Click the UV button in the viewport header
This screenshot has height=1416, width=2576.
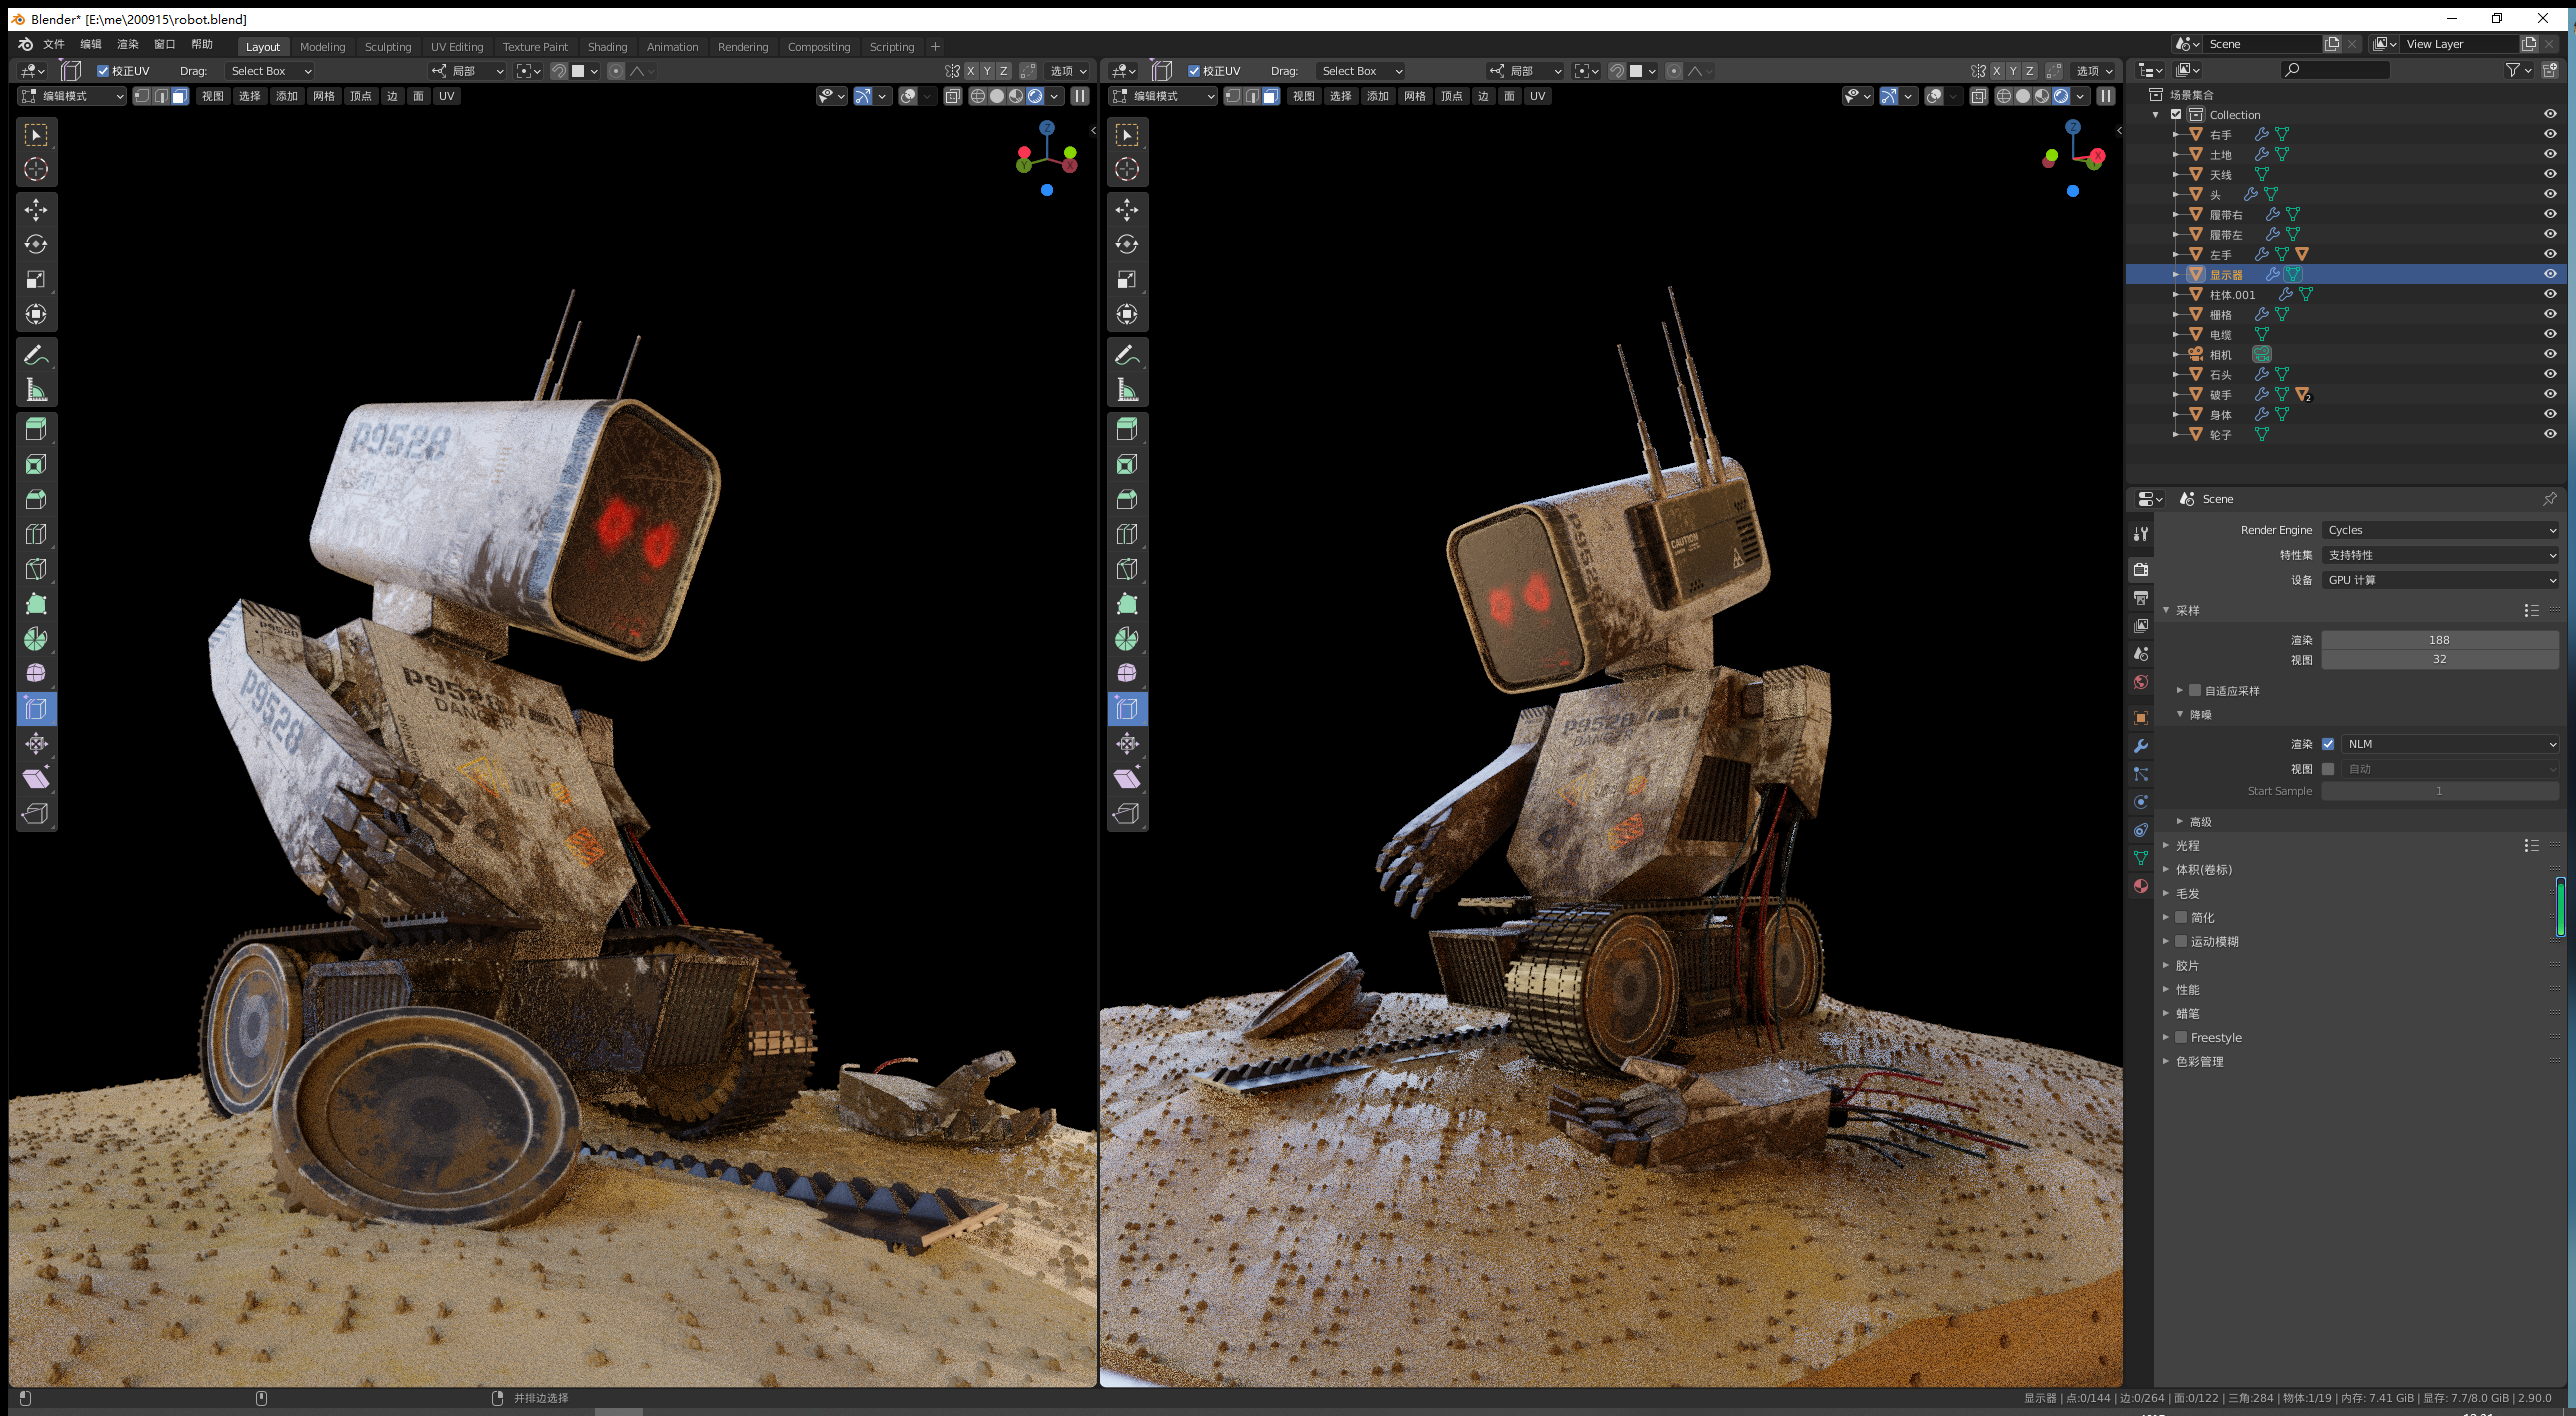446,96
